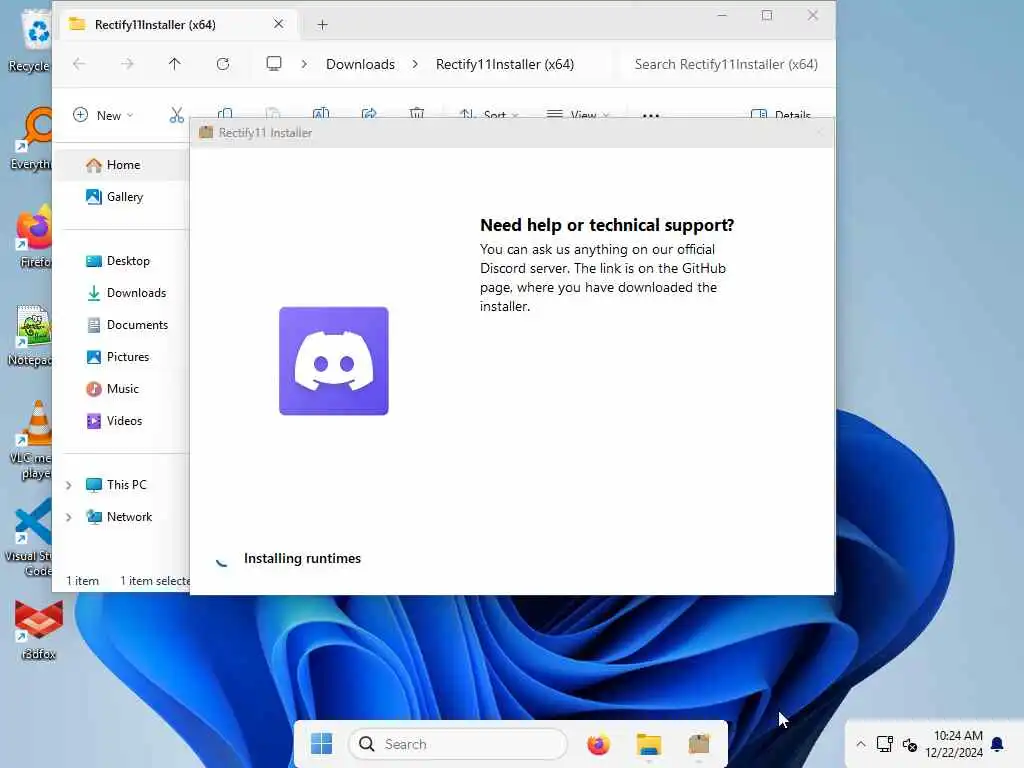Viewport: 1024px width, 768px height.
Task: Select the Everything search desktop shortcut
Action: tap(31, 138)
